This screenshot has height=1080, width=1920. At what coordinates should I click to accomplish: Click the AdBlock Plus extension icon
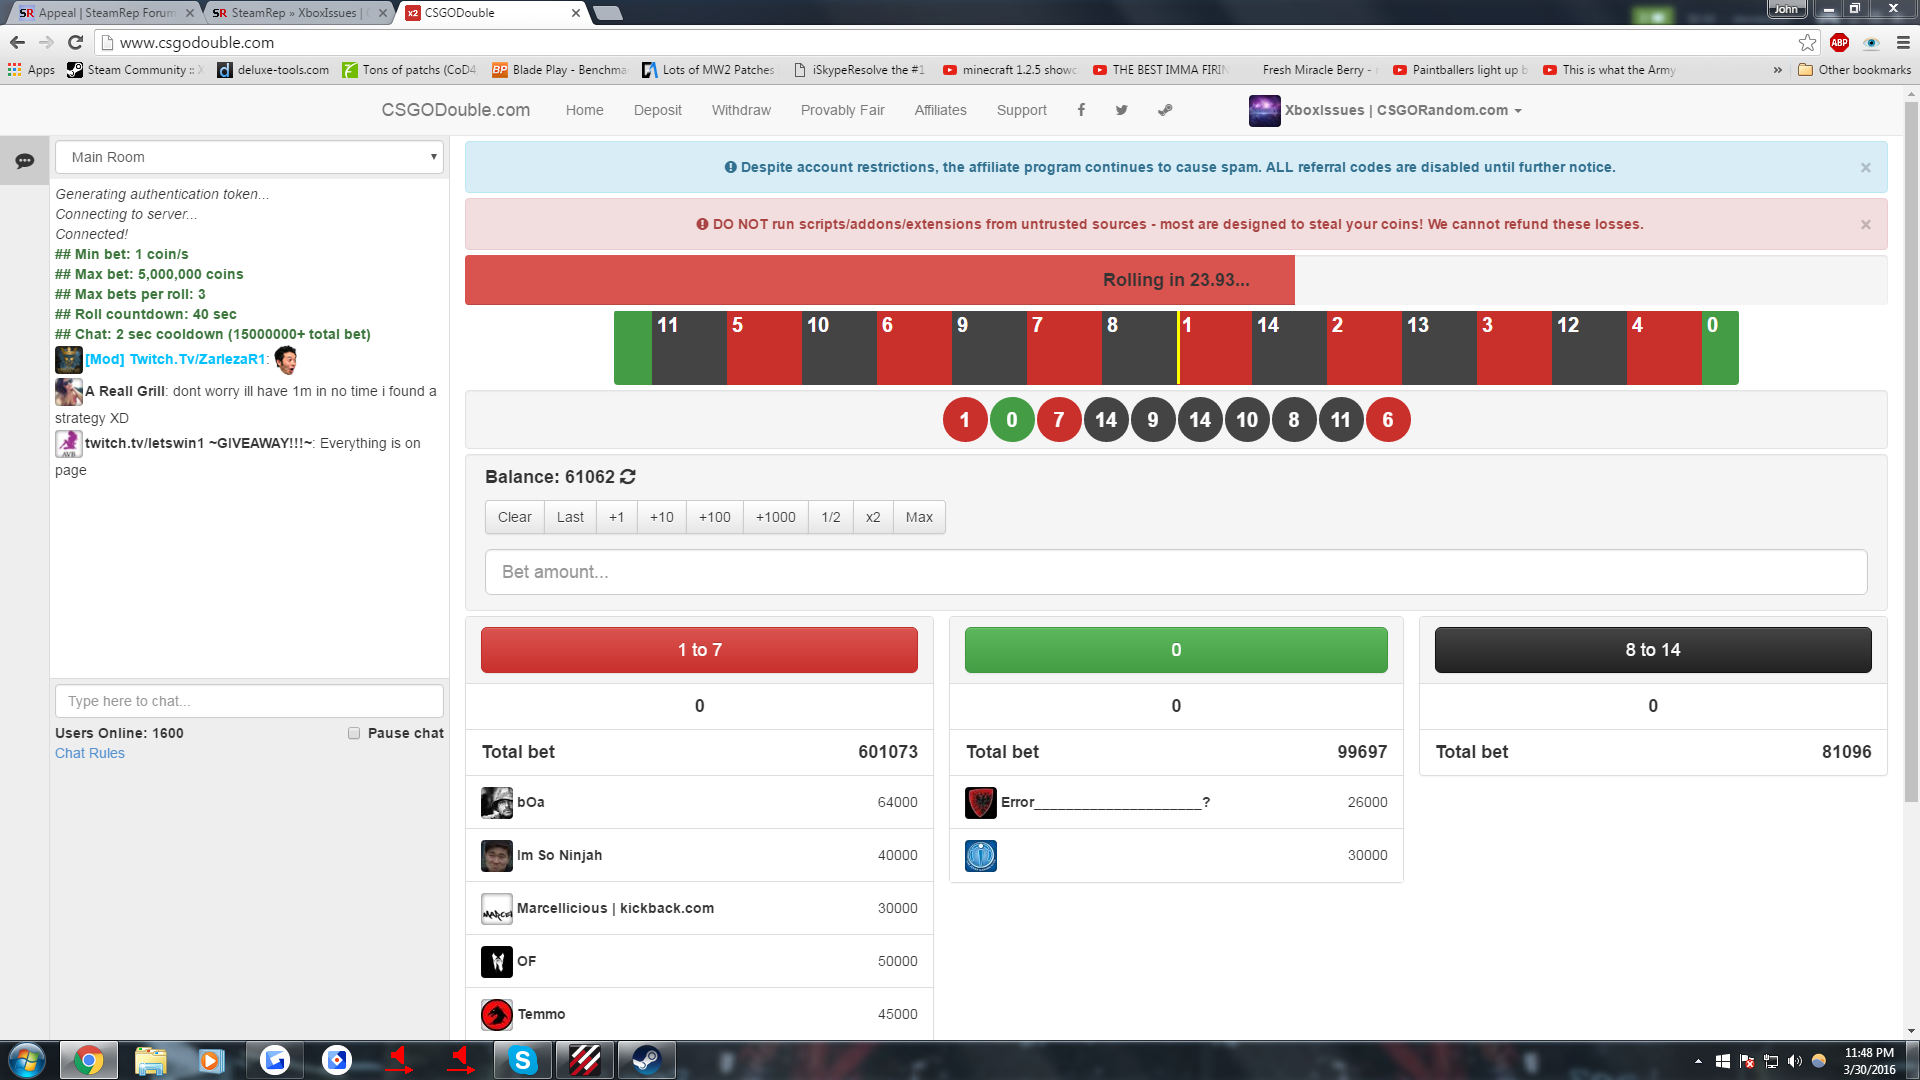[1839, 42]
